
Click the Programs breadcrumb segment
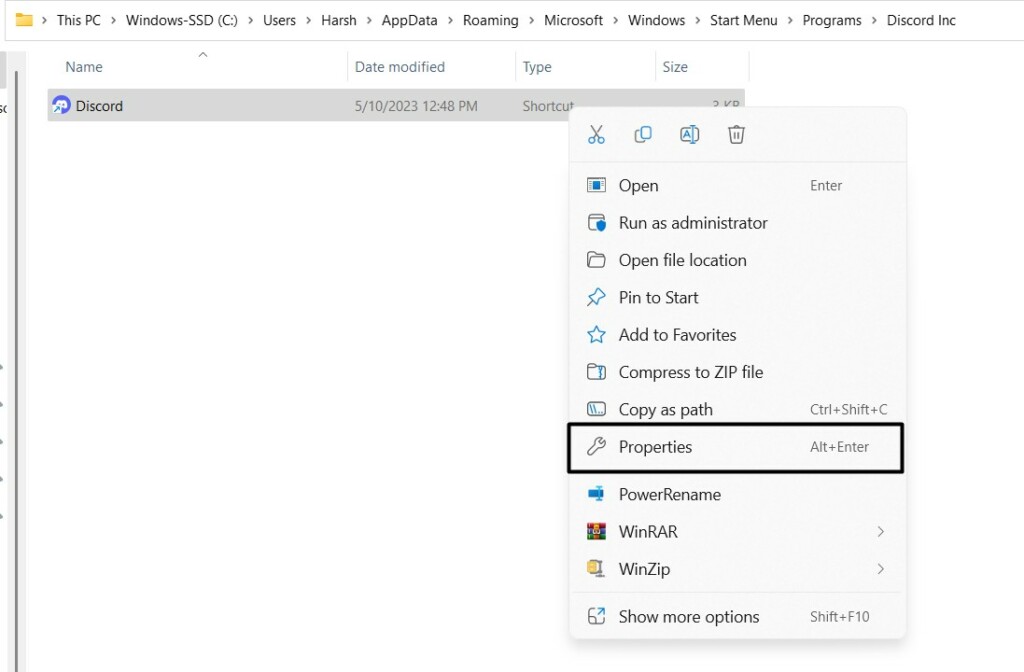[x=834, y=20]
